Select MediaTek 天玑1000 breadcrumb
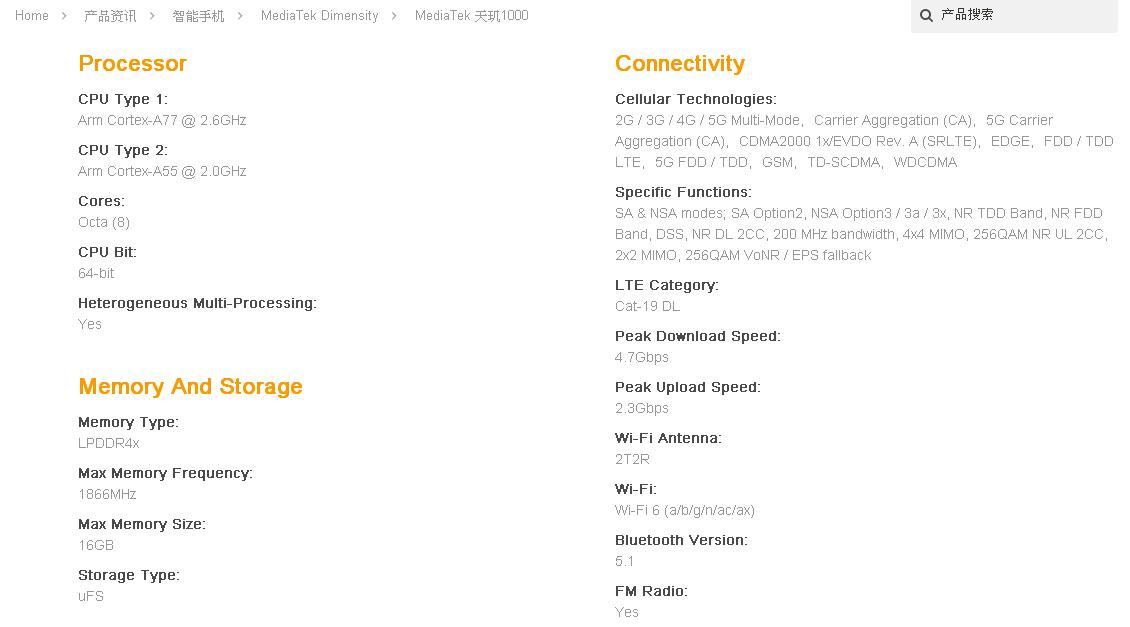This screenshot has width=1130, height=627. click(471, 15)
